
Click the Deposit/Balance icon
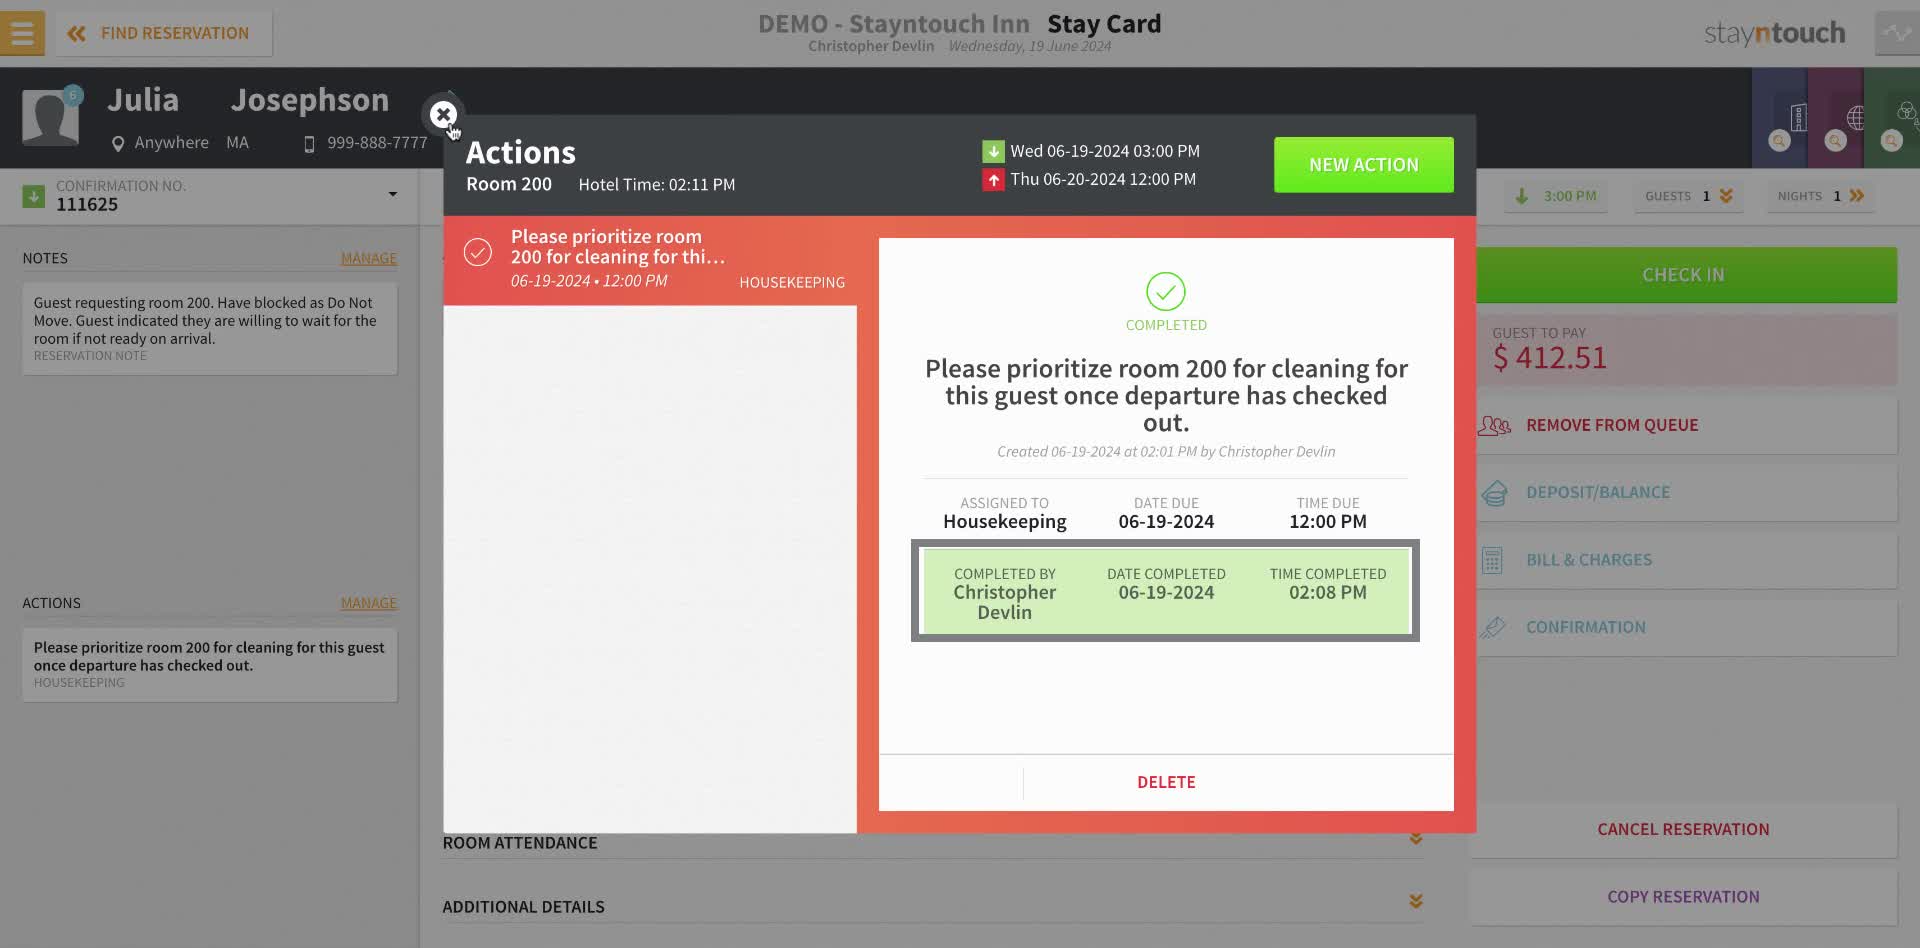[x=1494, y=493]
